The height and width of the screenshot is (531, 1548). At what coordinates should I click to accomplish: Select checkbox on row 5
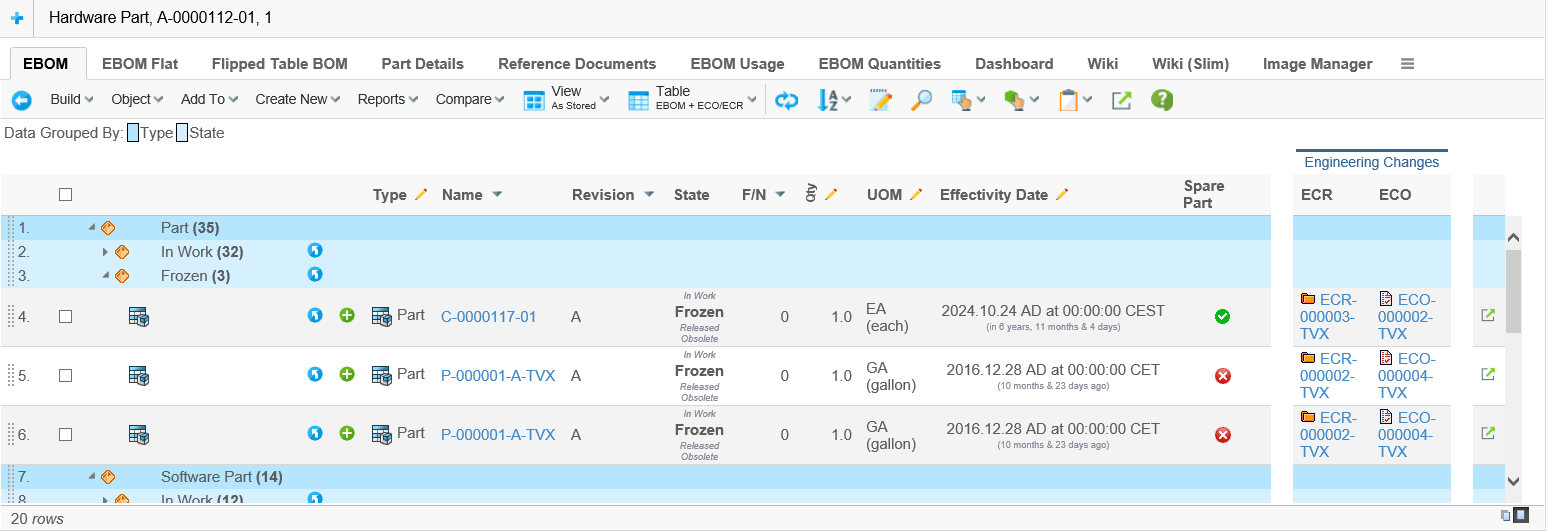(x=66, y=376)
